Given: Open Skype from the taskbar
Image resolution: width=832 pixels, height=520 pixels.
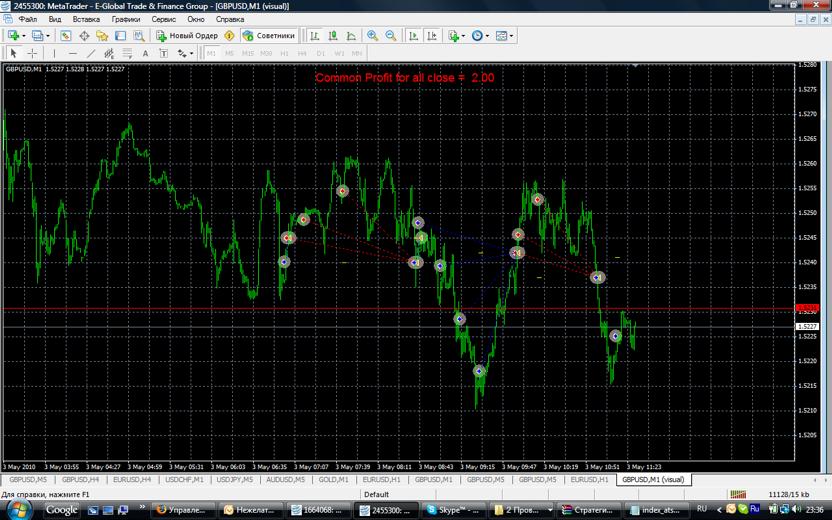Looking at the screenshot, I should pos(453,510).
